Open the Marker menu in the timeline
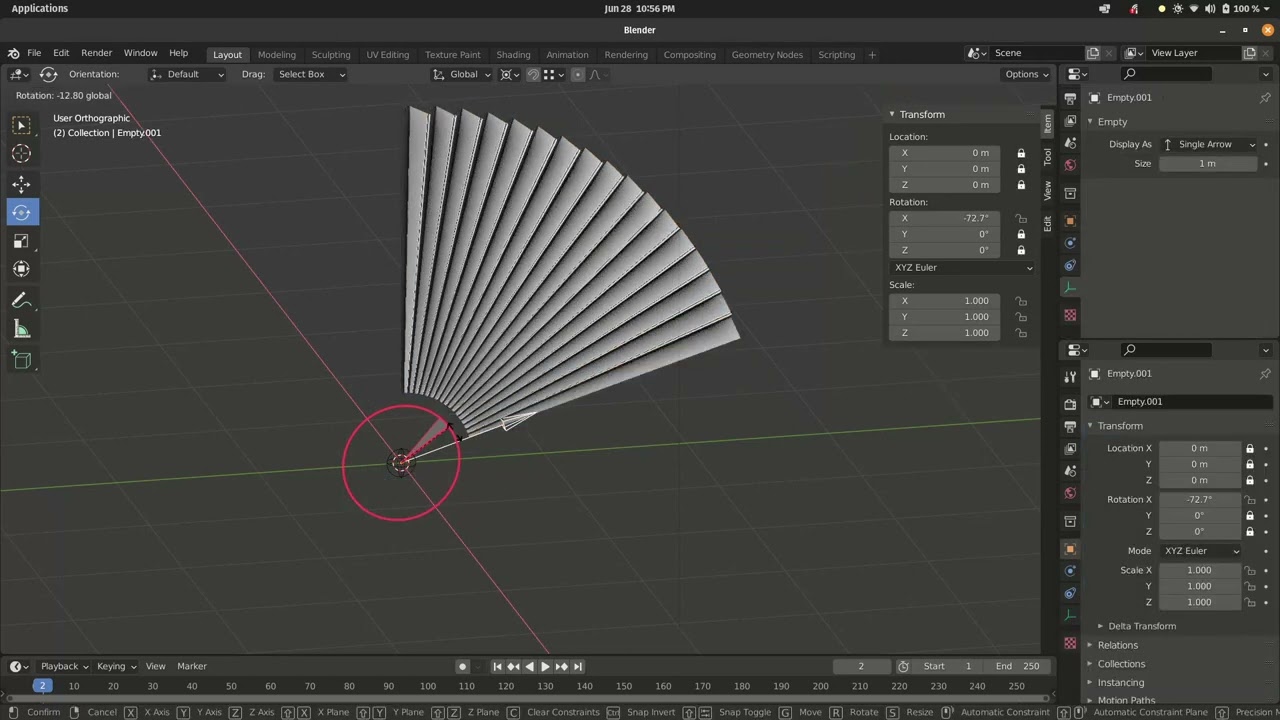This screenshot has width=1280, height=720. pos(192,666)
